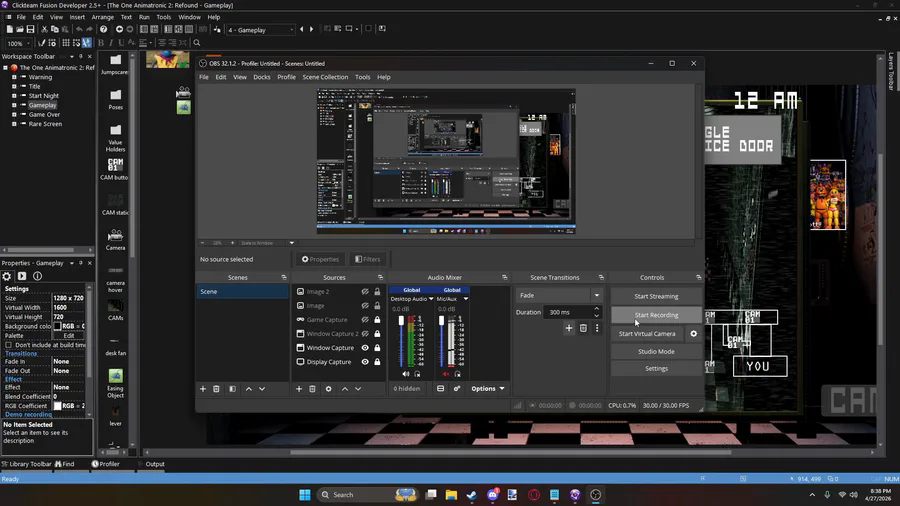Mute the Desktop Audio speaker icon

click(x=406, y=374)
